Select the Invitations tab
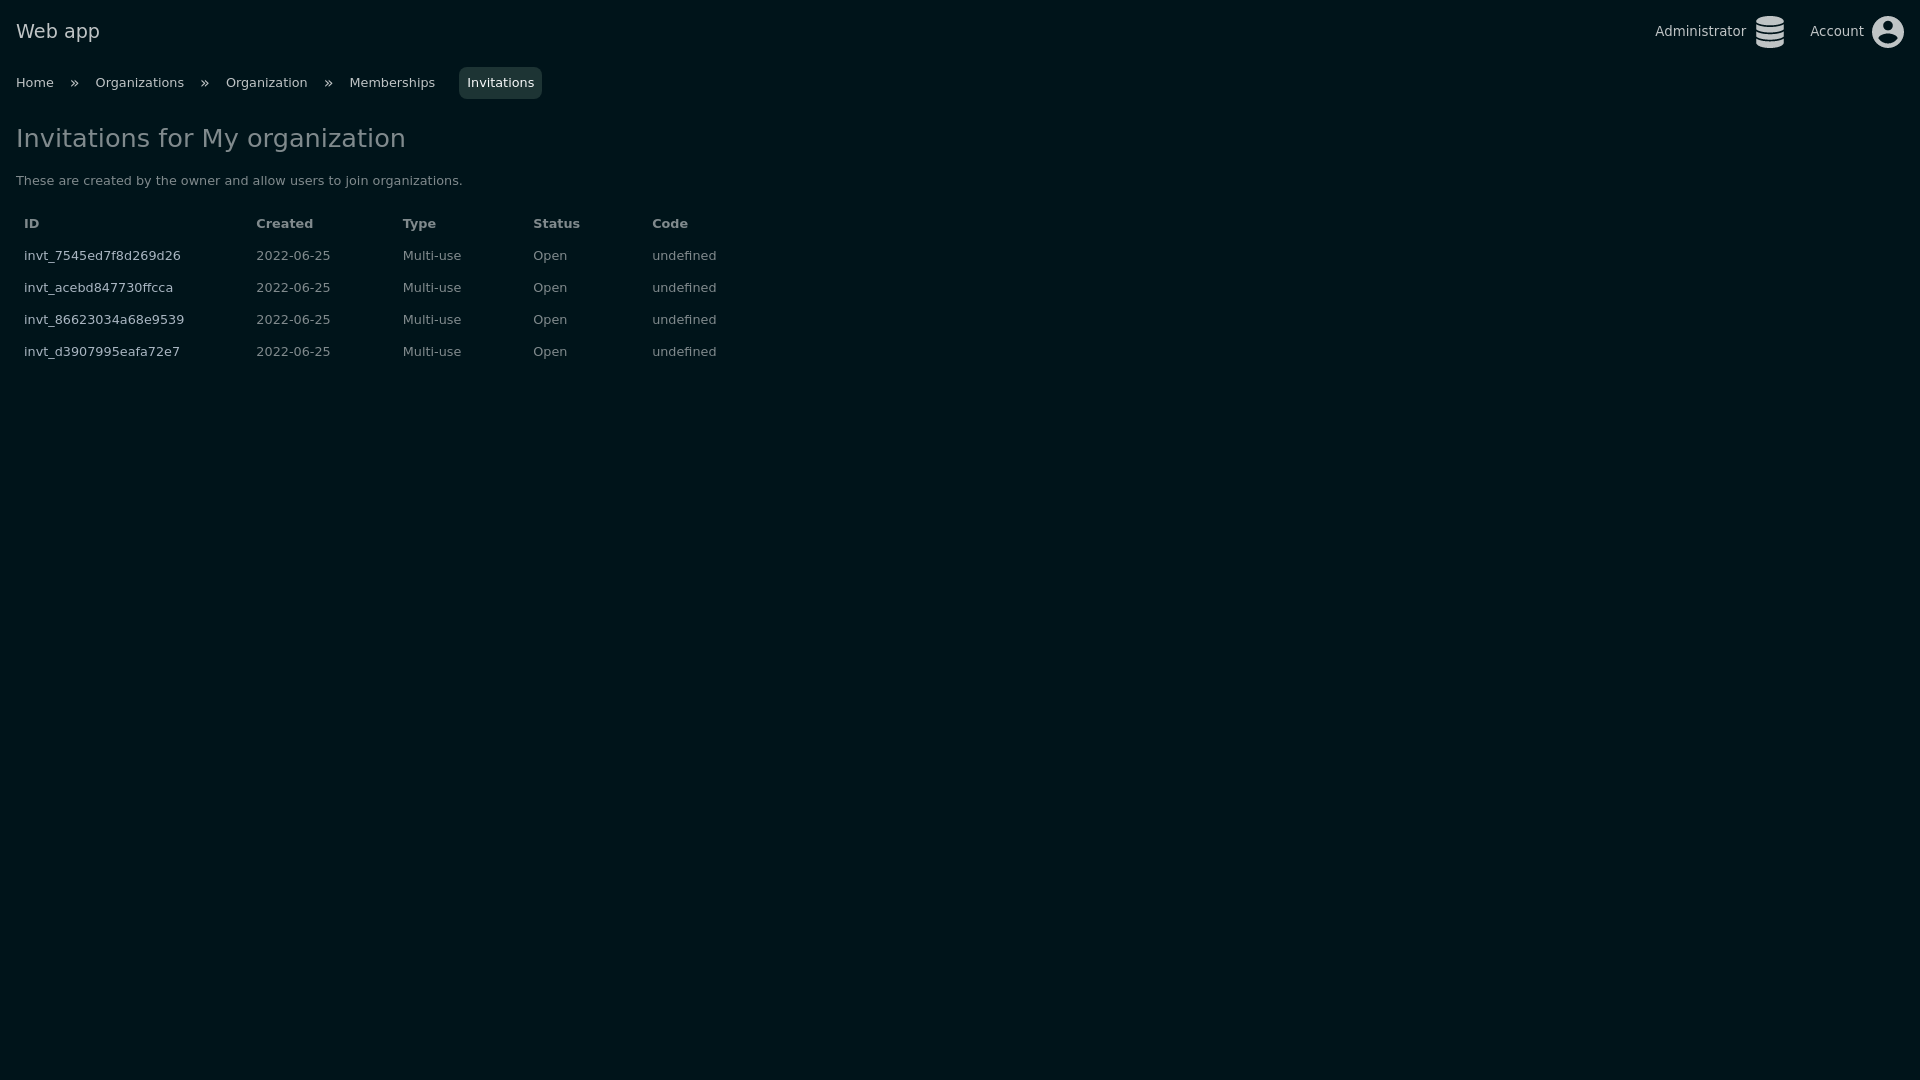Screen dimensions: 1920x1080 [x=500, y=83]
